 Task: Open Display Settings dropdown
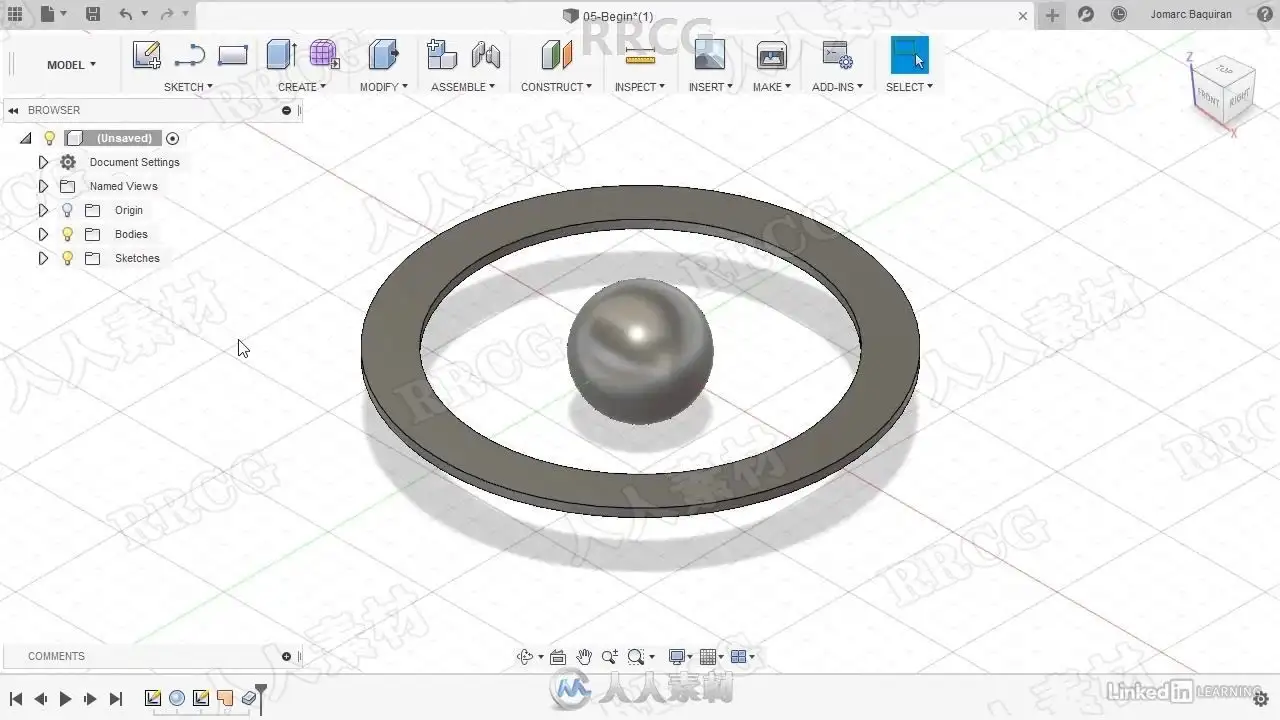click(679, 657)
